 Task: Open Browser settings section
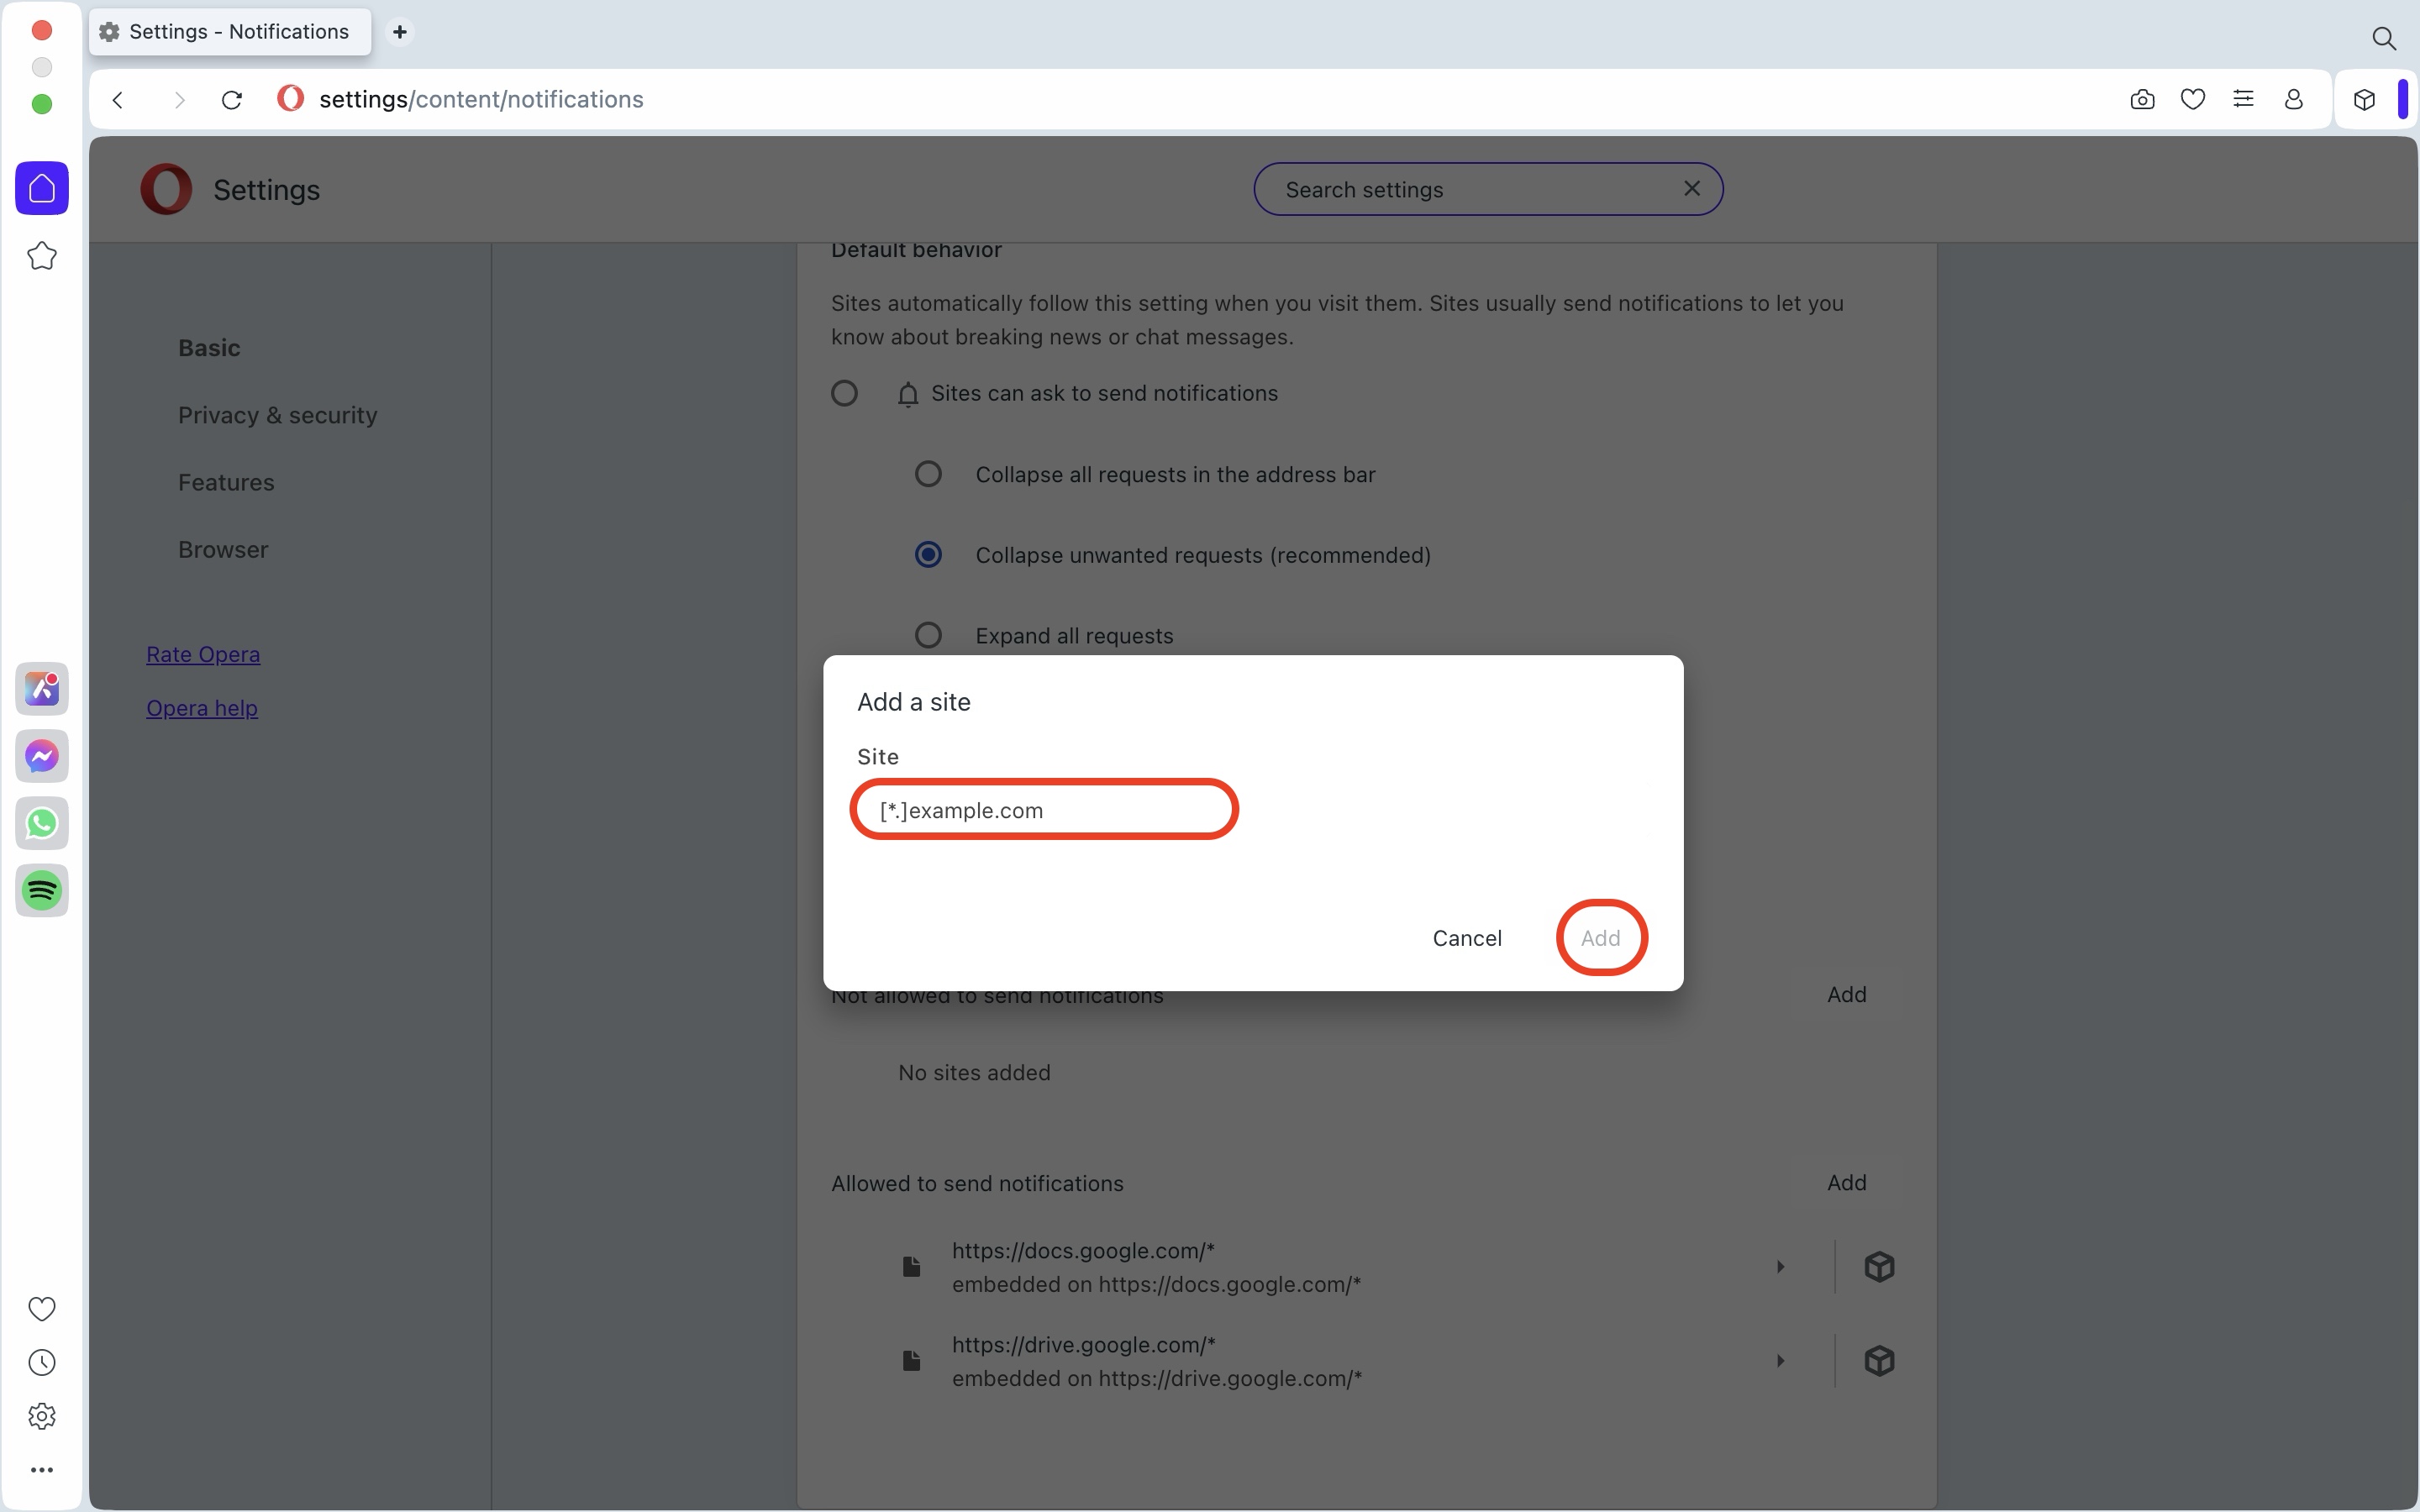point(223,549)
